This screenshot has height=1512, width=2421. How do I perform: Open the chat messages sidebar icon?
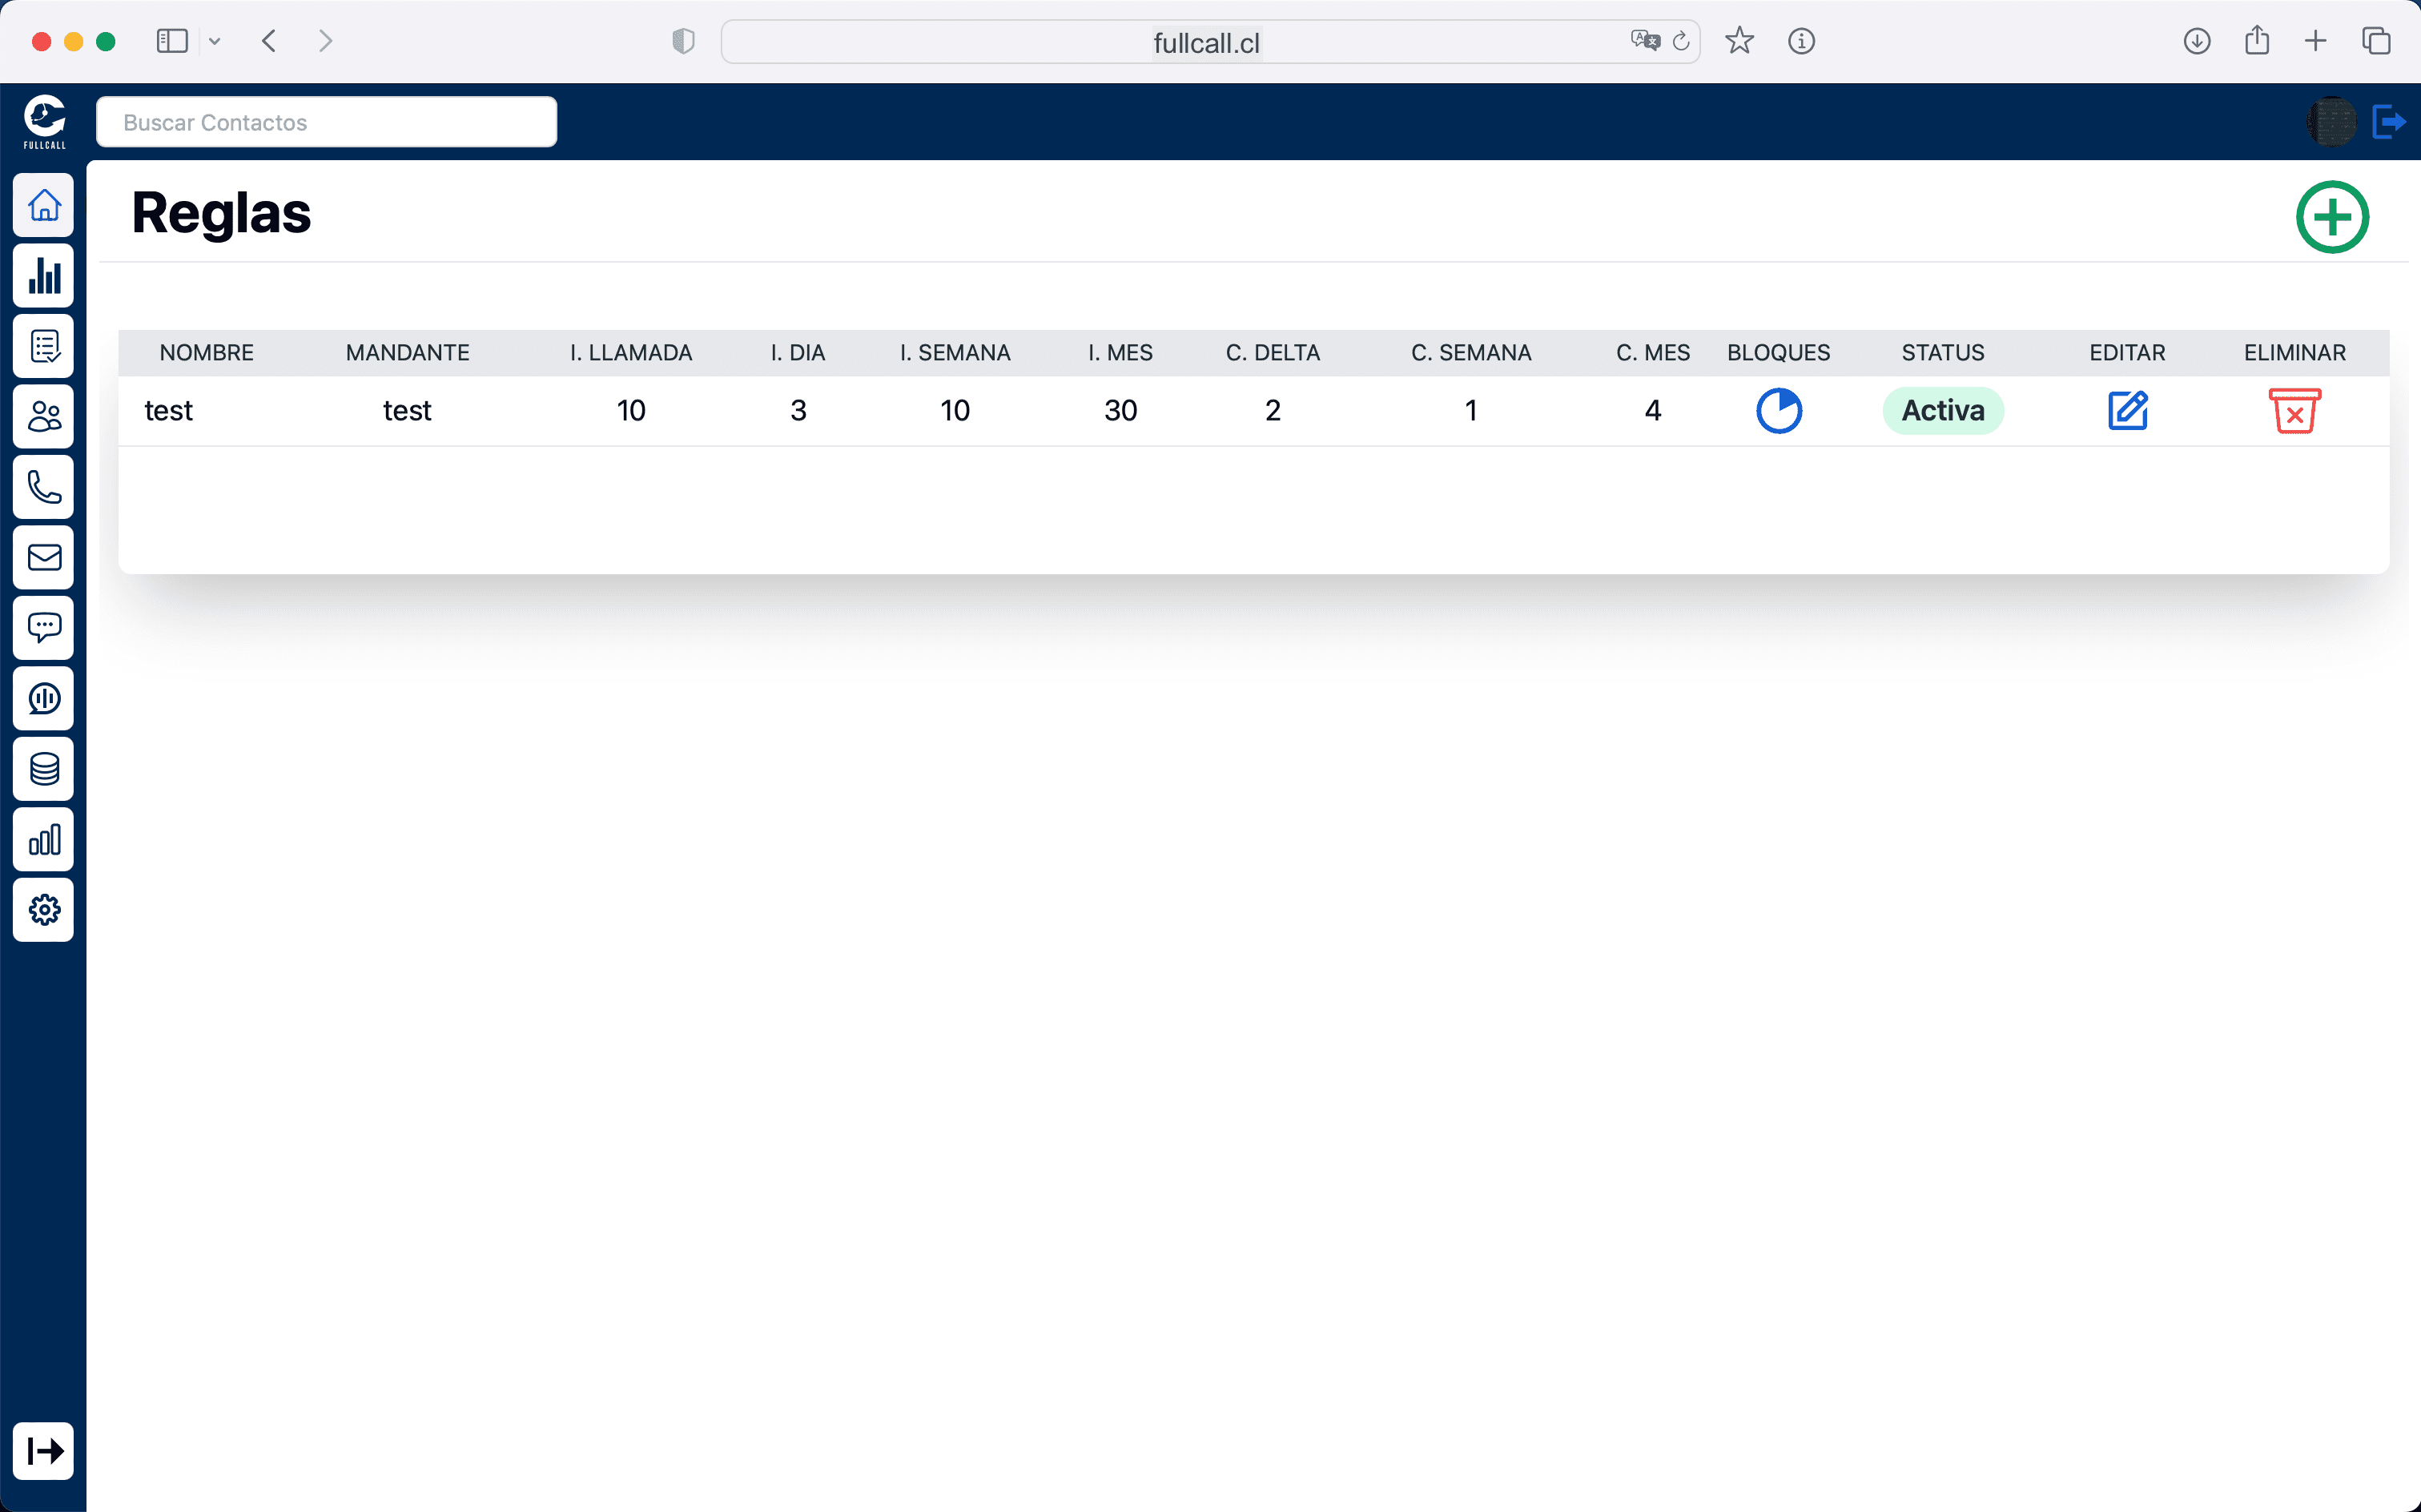tap(44, 627)
